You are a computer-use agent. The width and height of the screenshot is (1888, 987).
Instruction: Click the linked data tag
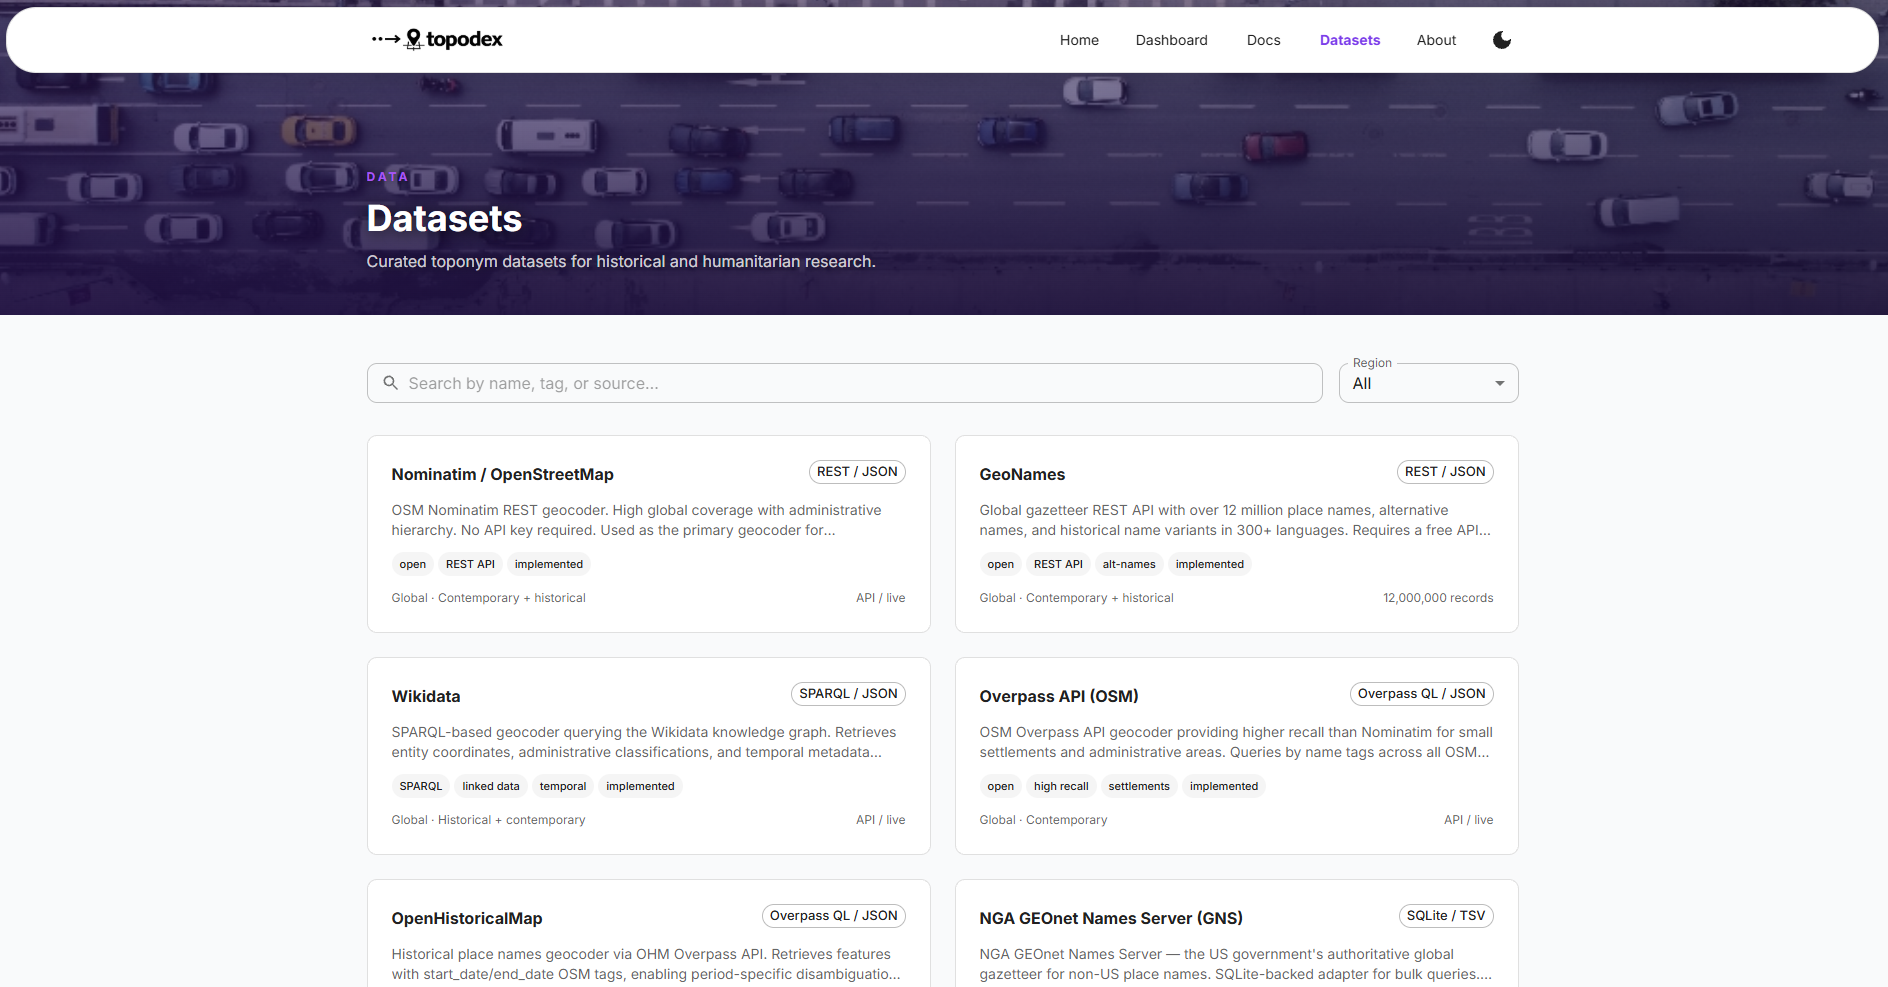pos(491,786)
